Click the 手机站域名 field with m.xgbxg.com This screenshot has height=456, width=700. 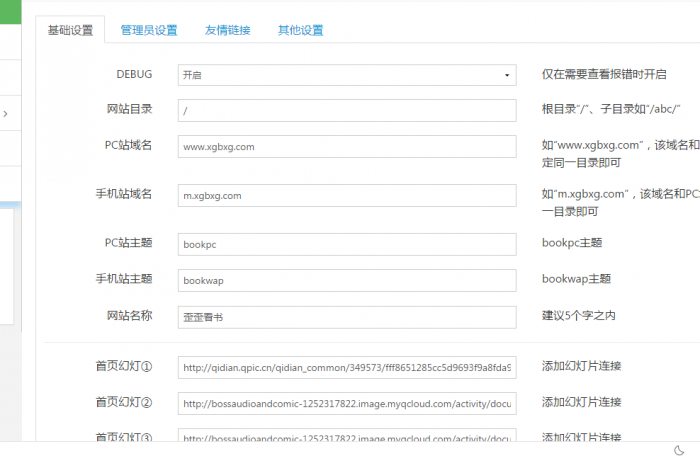347,195
